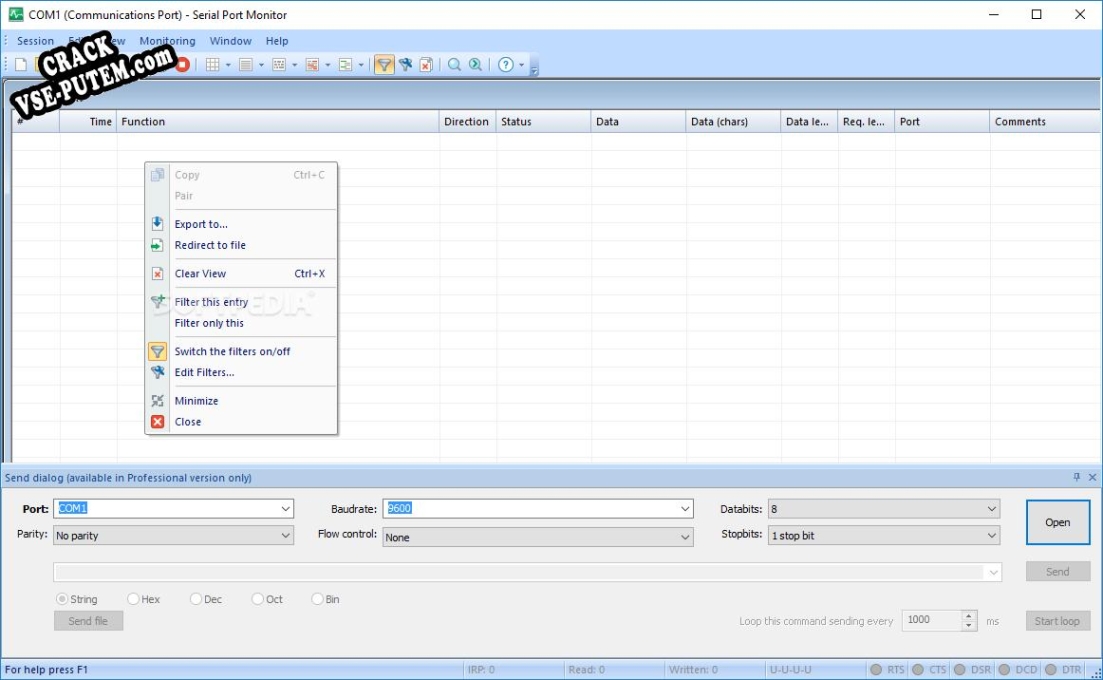The image size is (1103, 680).
Task: Open dropdown arrow beside Line view icon
Action: pos(261,65)
